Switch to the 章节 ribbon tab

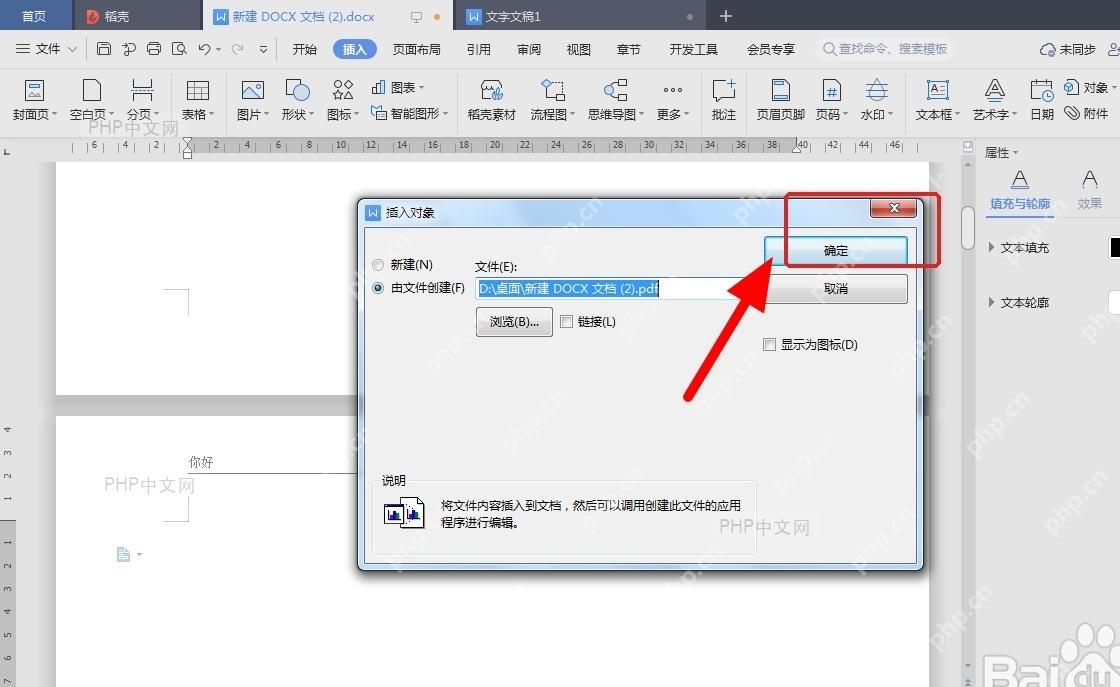(629, 49)
